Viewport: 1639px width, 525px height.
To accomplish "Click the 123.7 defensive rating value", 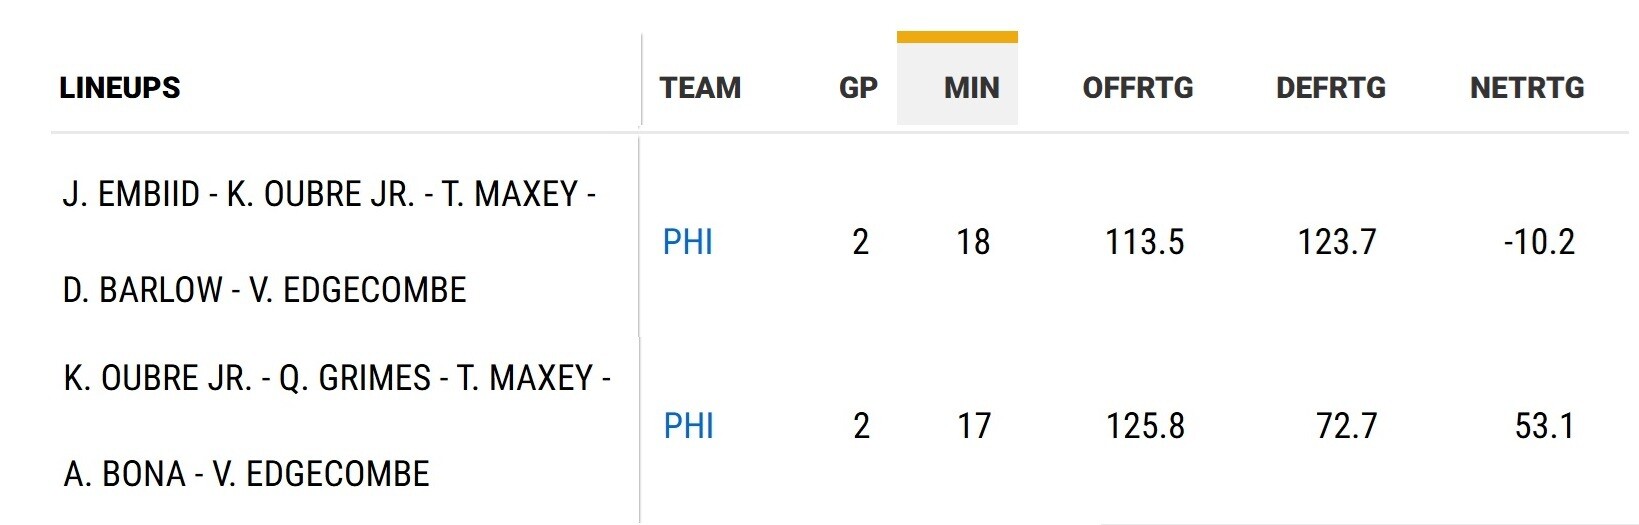I will point(1337,242).
